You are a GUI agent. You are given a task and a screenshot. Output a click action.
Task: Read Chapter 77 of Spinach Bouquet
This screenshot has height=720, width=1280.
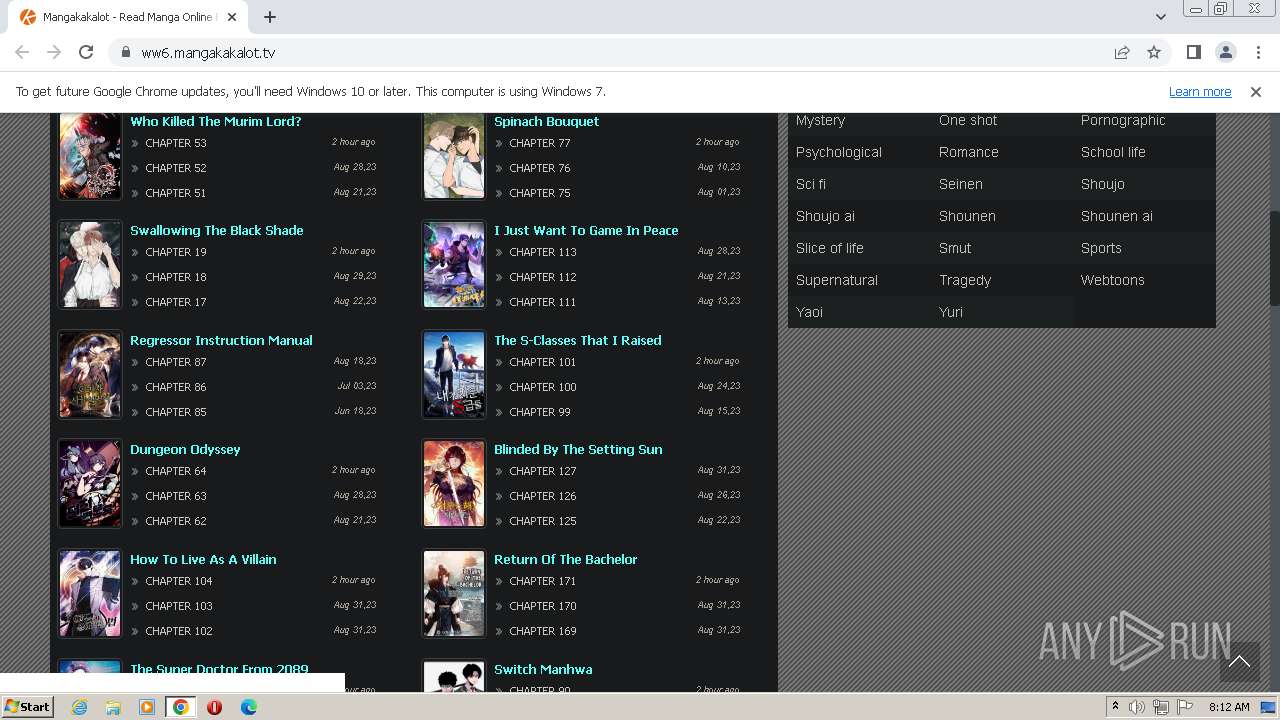pyautogui.click(x=540, y=143)
